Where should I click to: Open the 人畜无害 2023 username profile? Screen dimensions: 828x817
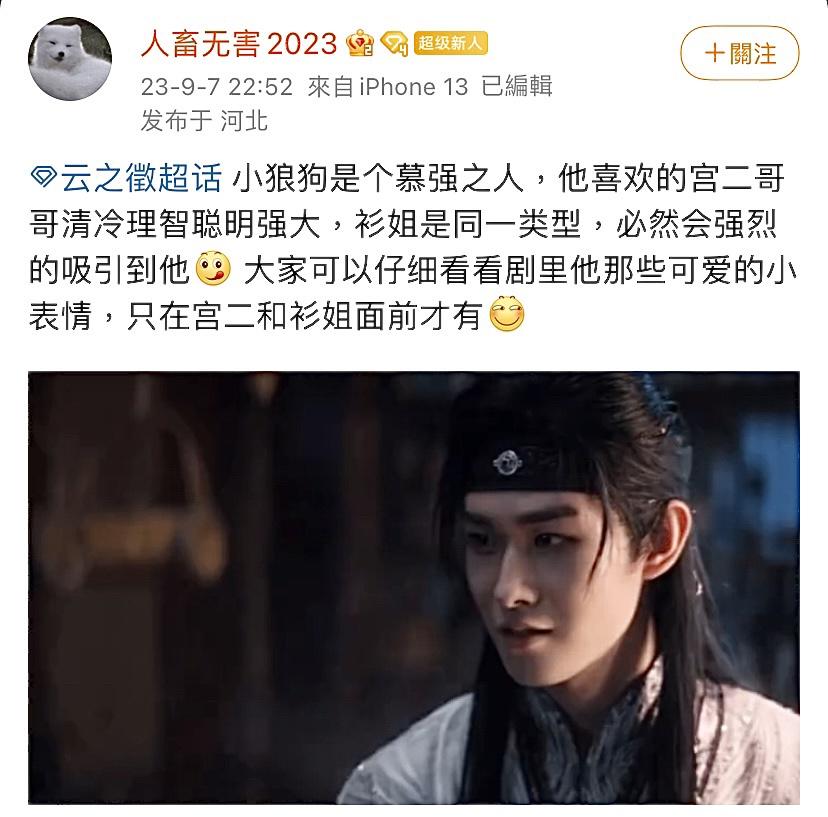tap(239, 43)
